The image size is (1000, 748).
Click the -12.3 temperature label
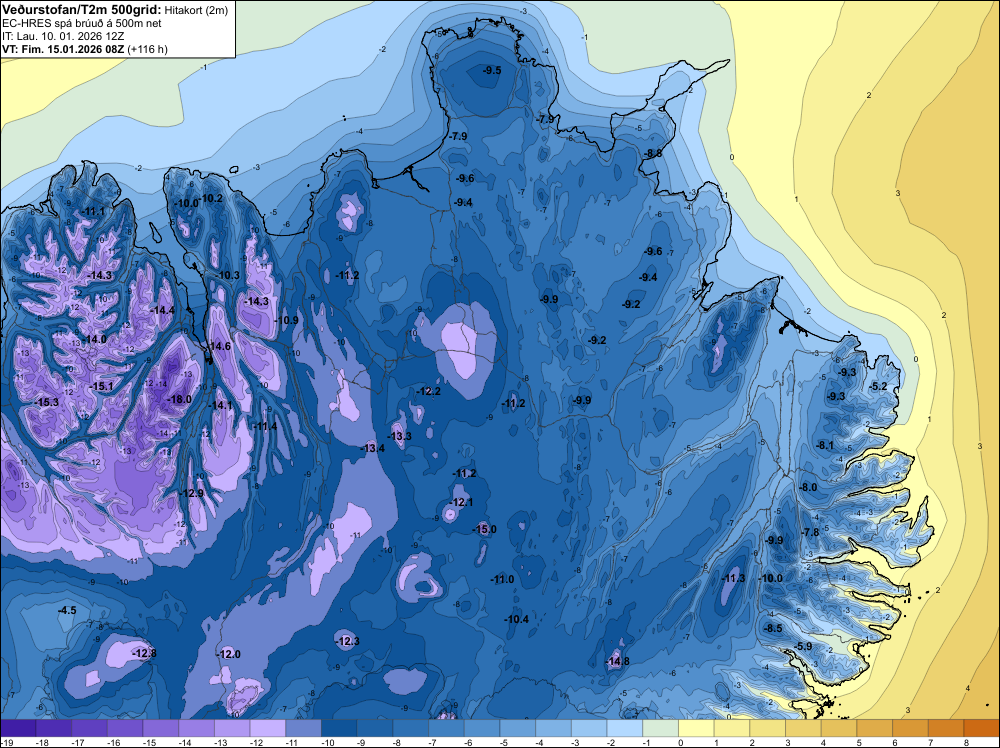point(347,641)
